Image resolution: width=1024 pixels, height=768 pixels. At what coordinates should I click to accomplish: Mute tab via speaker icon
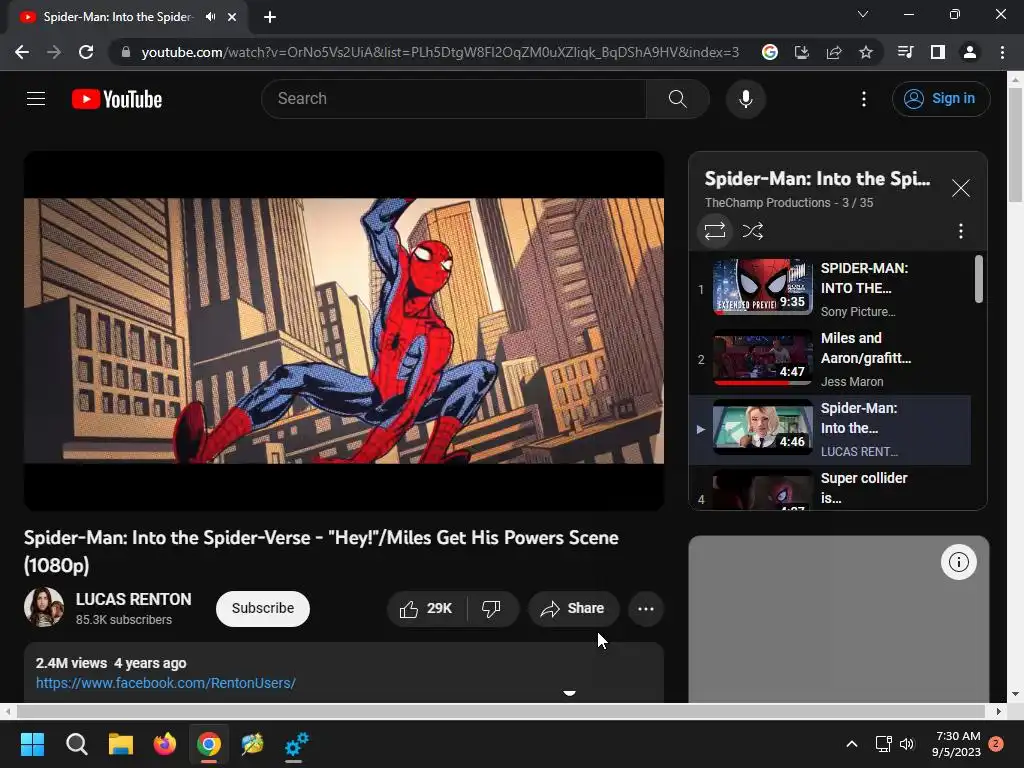pyautogui.click(x=210, y=17)
